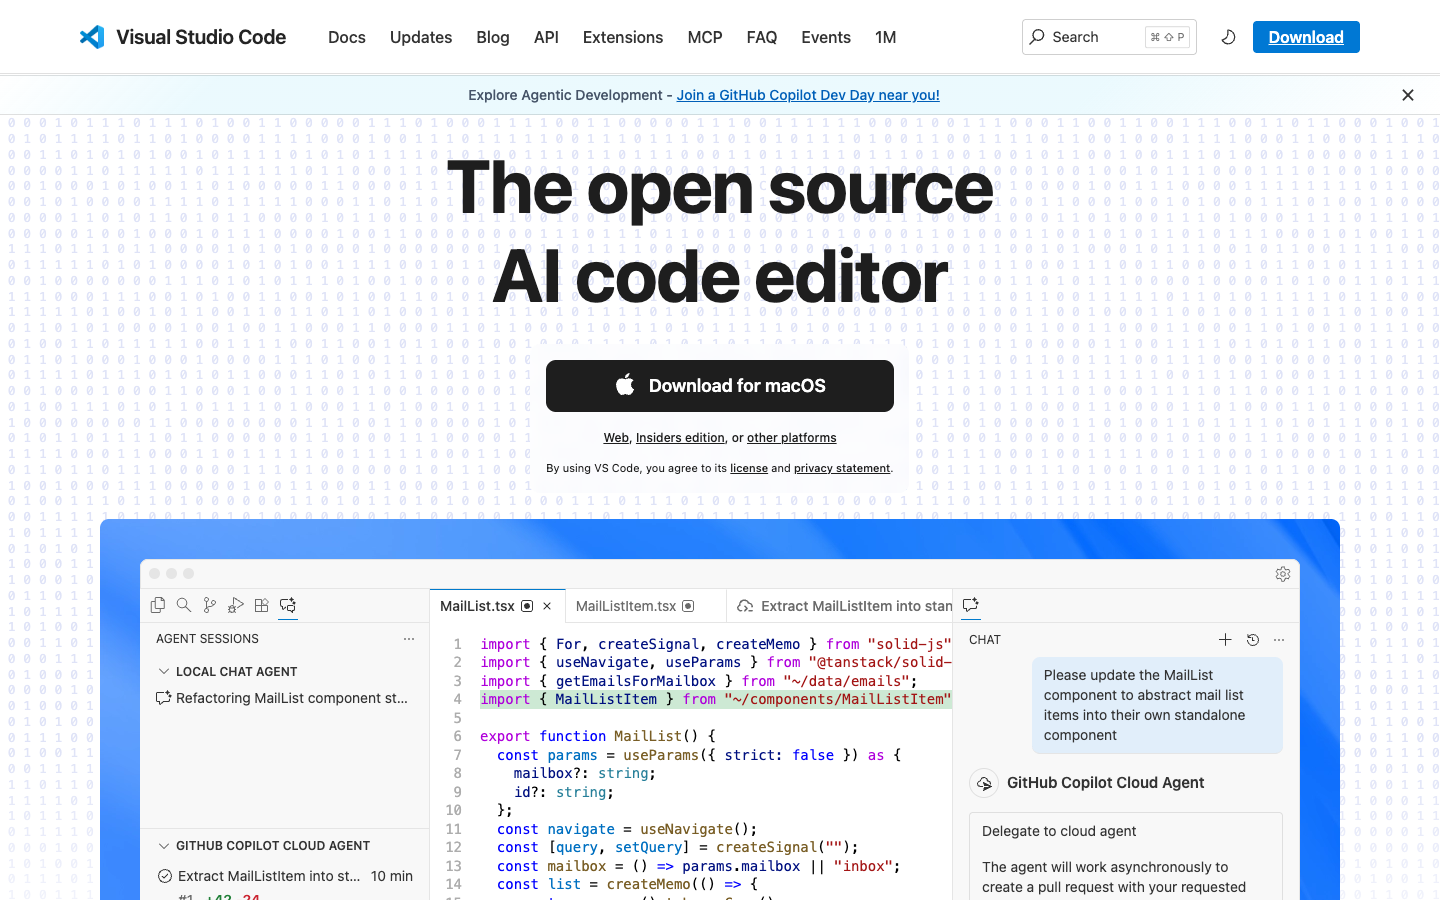Click the chat icon beside Refactoring MailList session
The image size is (1440, 900).
pos(163,698)
